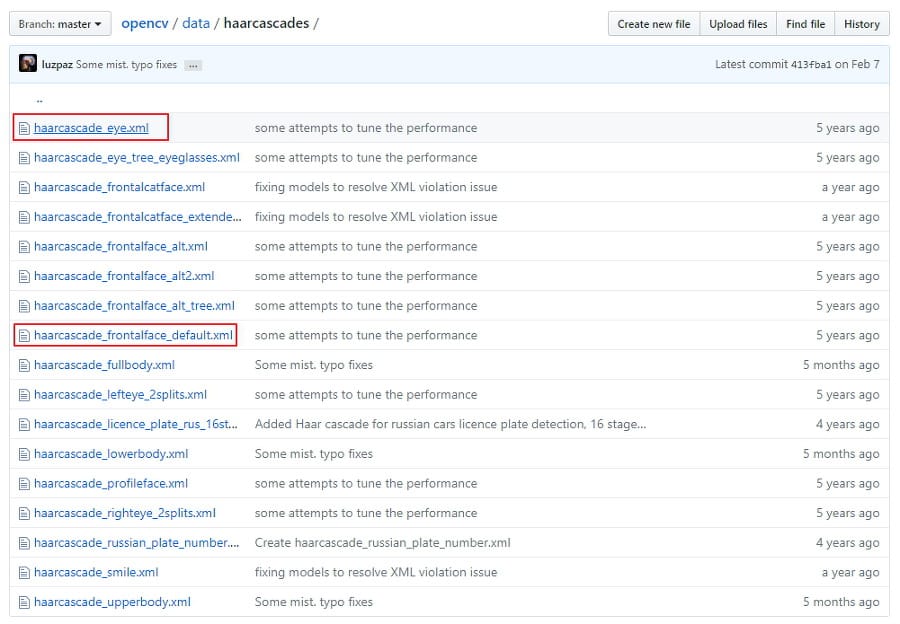
Task: Open commit History
Action: (x=862, y=24)
